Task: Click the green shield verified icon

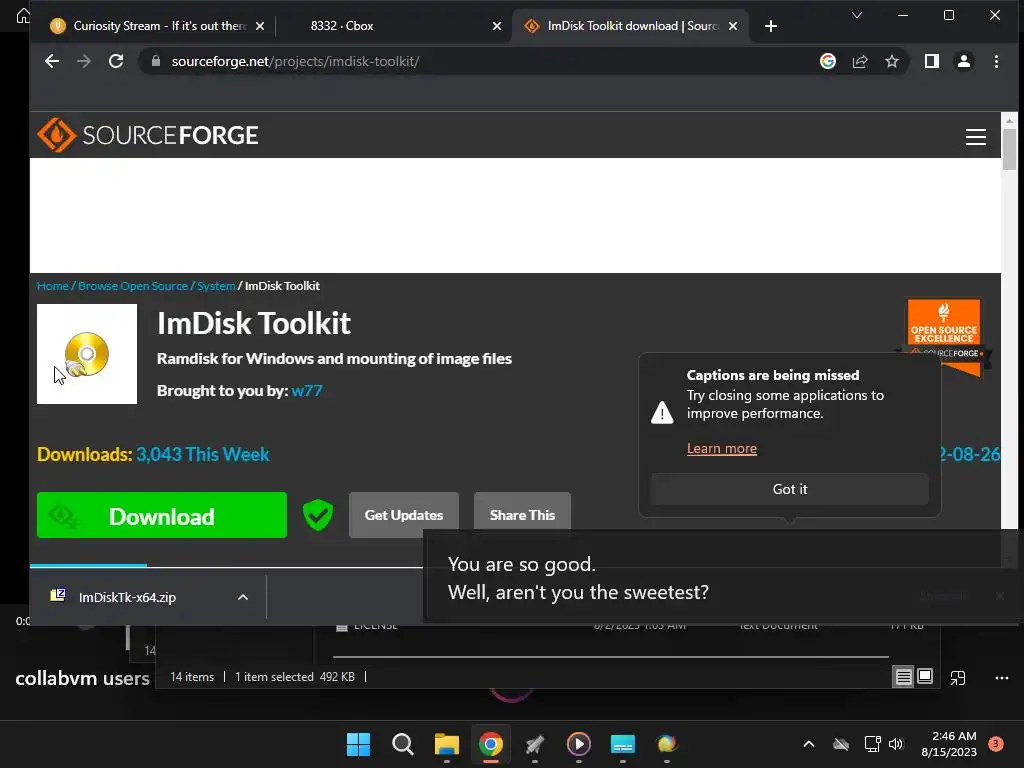Action: (318, 515)
